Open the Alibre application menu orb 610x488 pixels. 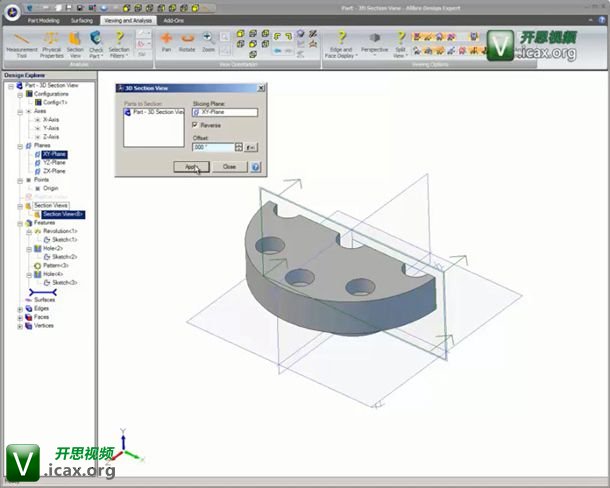(12, 12)
